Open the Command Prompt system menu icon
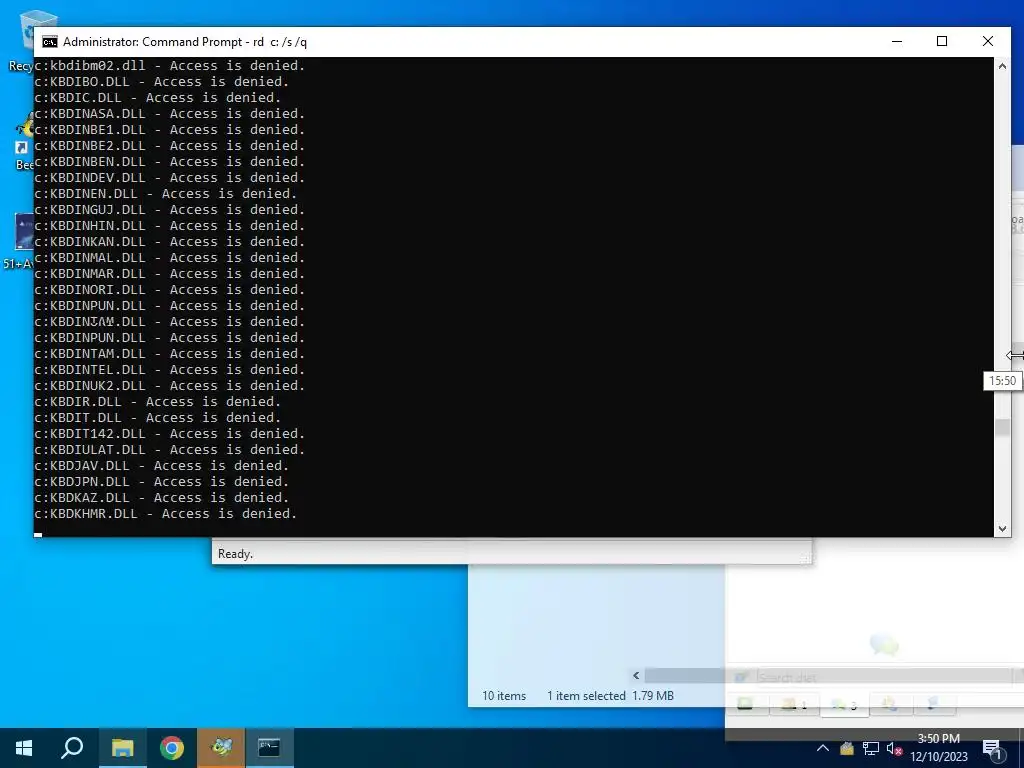The height and width of the screenshot is (768, 1024). pos(50,42)
